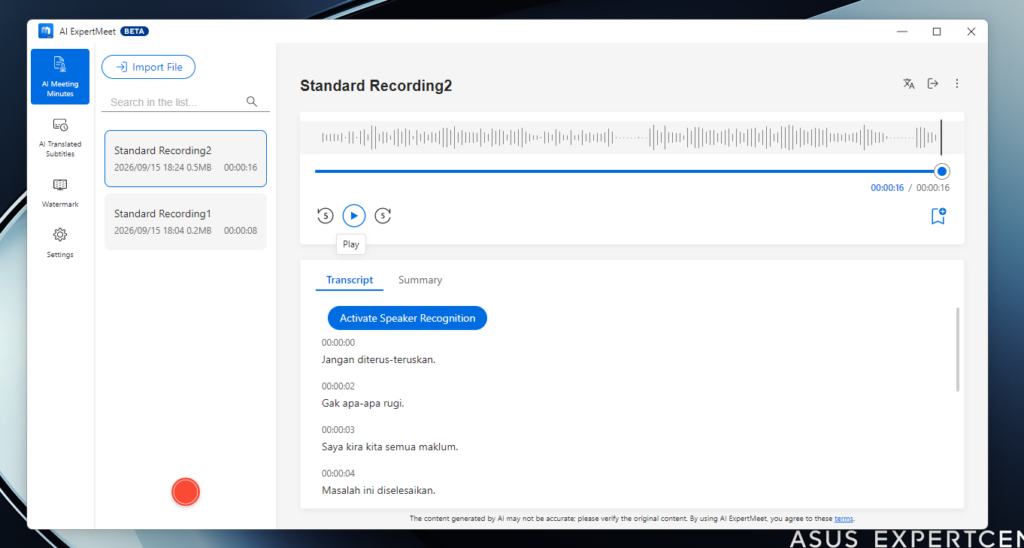Click Activate Speaker Recognition button
The height and width of the screenshot is (548, 1024).
pos(408,318)
